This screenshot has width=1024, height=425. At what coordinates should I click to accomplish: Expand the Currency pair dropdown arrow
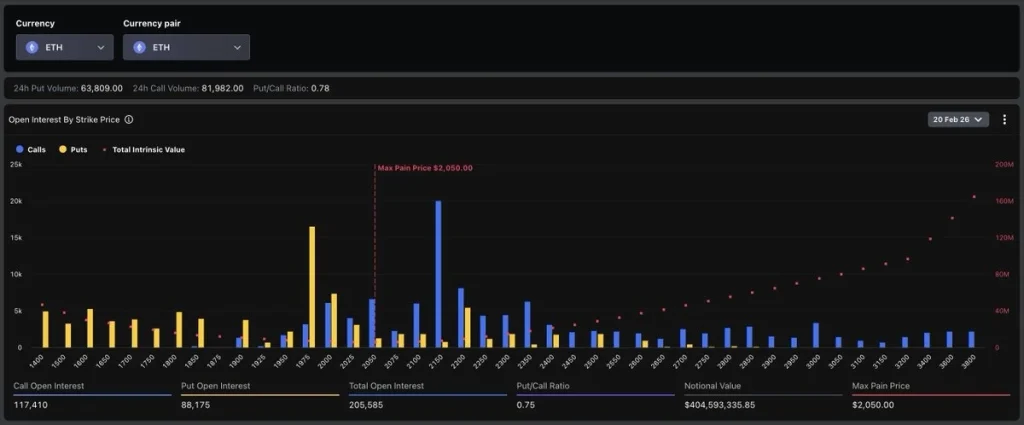237,47
